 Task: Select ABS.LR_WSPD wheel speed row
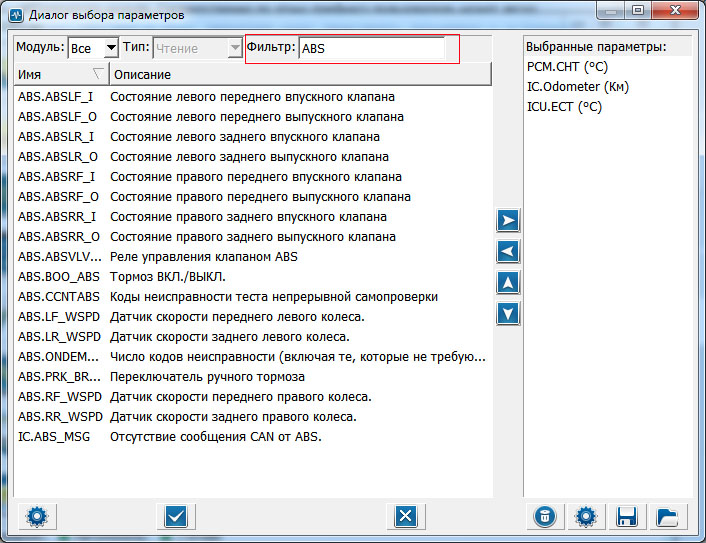(252, 336)
